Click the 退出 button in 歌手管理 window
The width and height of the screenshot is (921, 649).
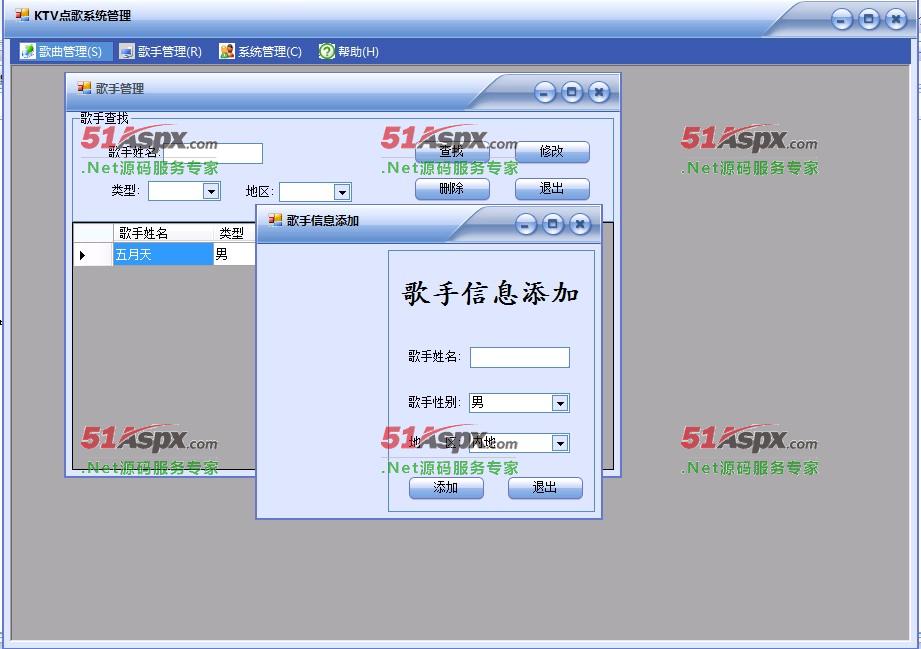(x=552, y=189)
